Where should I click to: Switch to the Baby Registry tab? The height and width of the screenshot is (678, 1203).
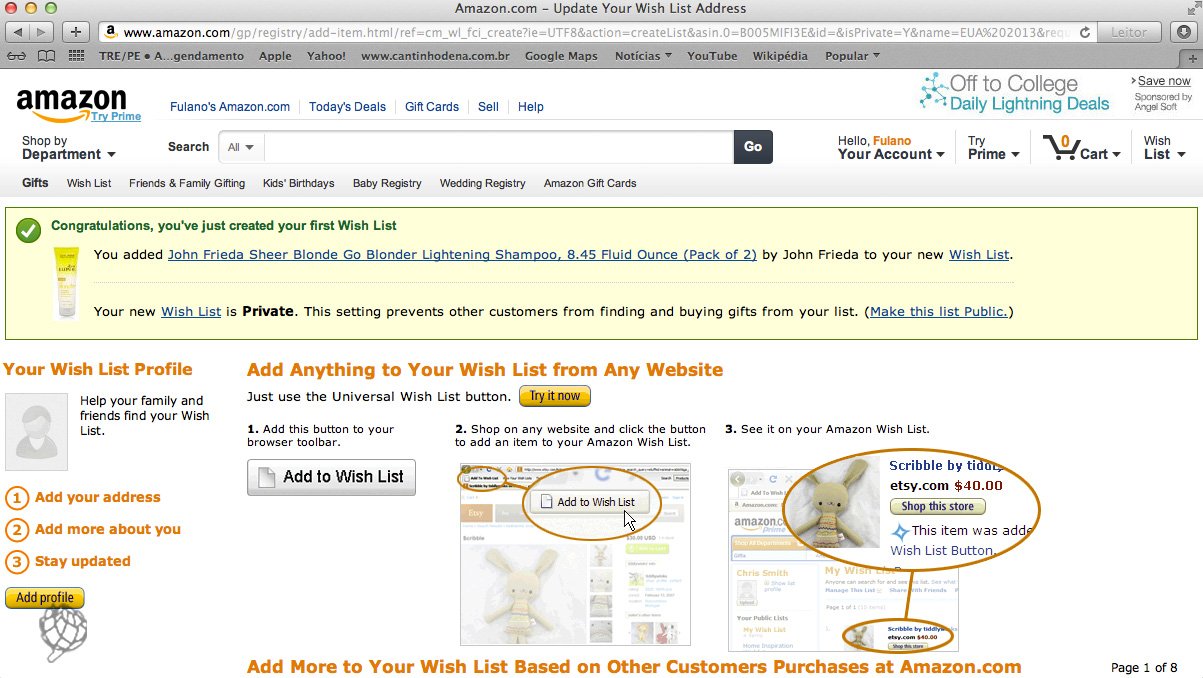coord(387,183)
